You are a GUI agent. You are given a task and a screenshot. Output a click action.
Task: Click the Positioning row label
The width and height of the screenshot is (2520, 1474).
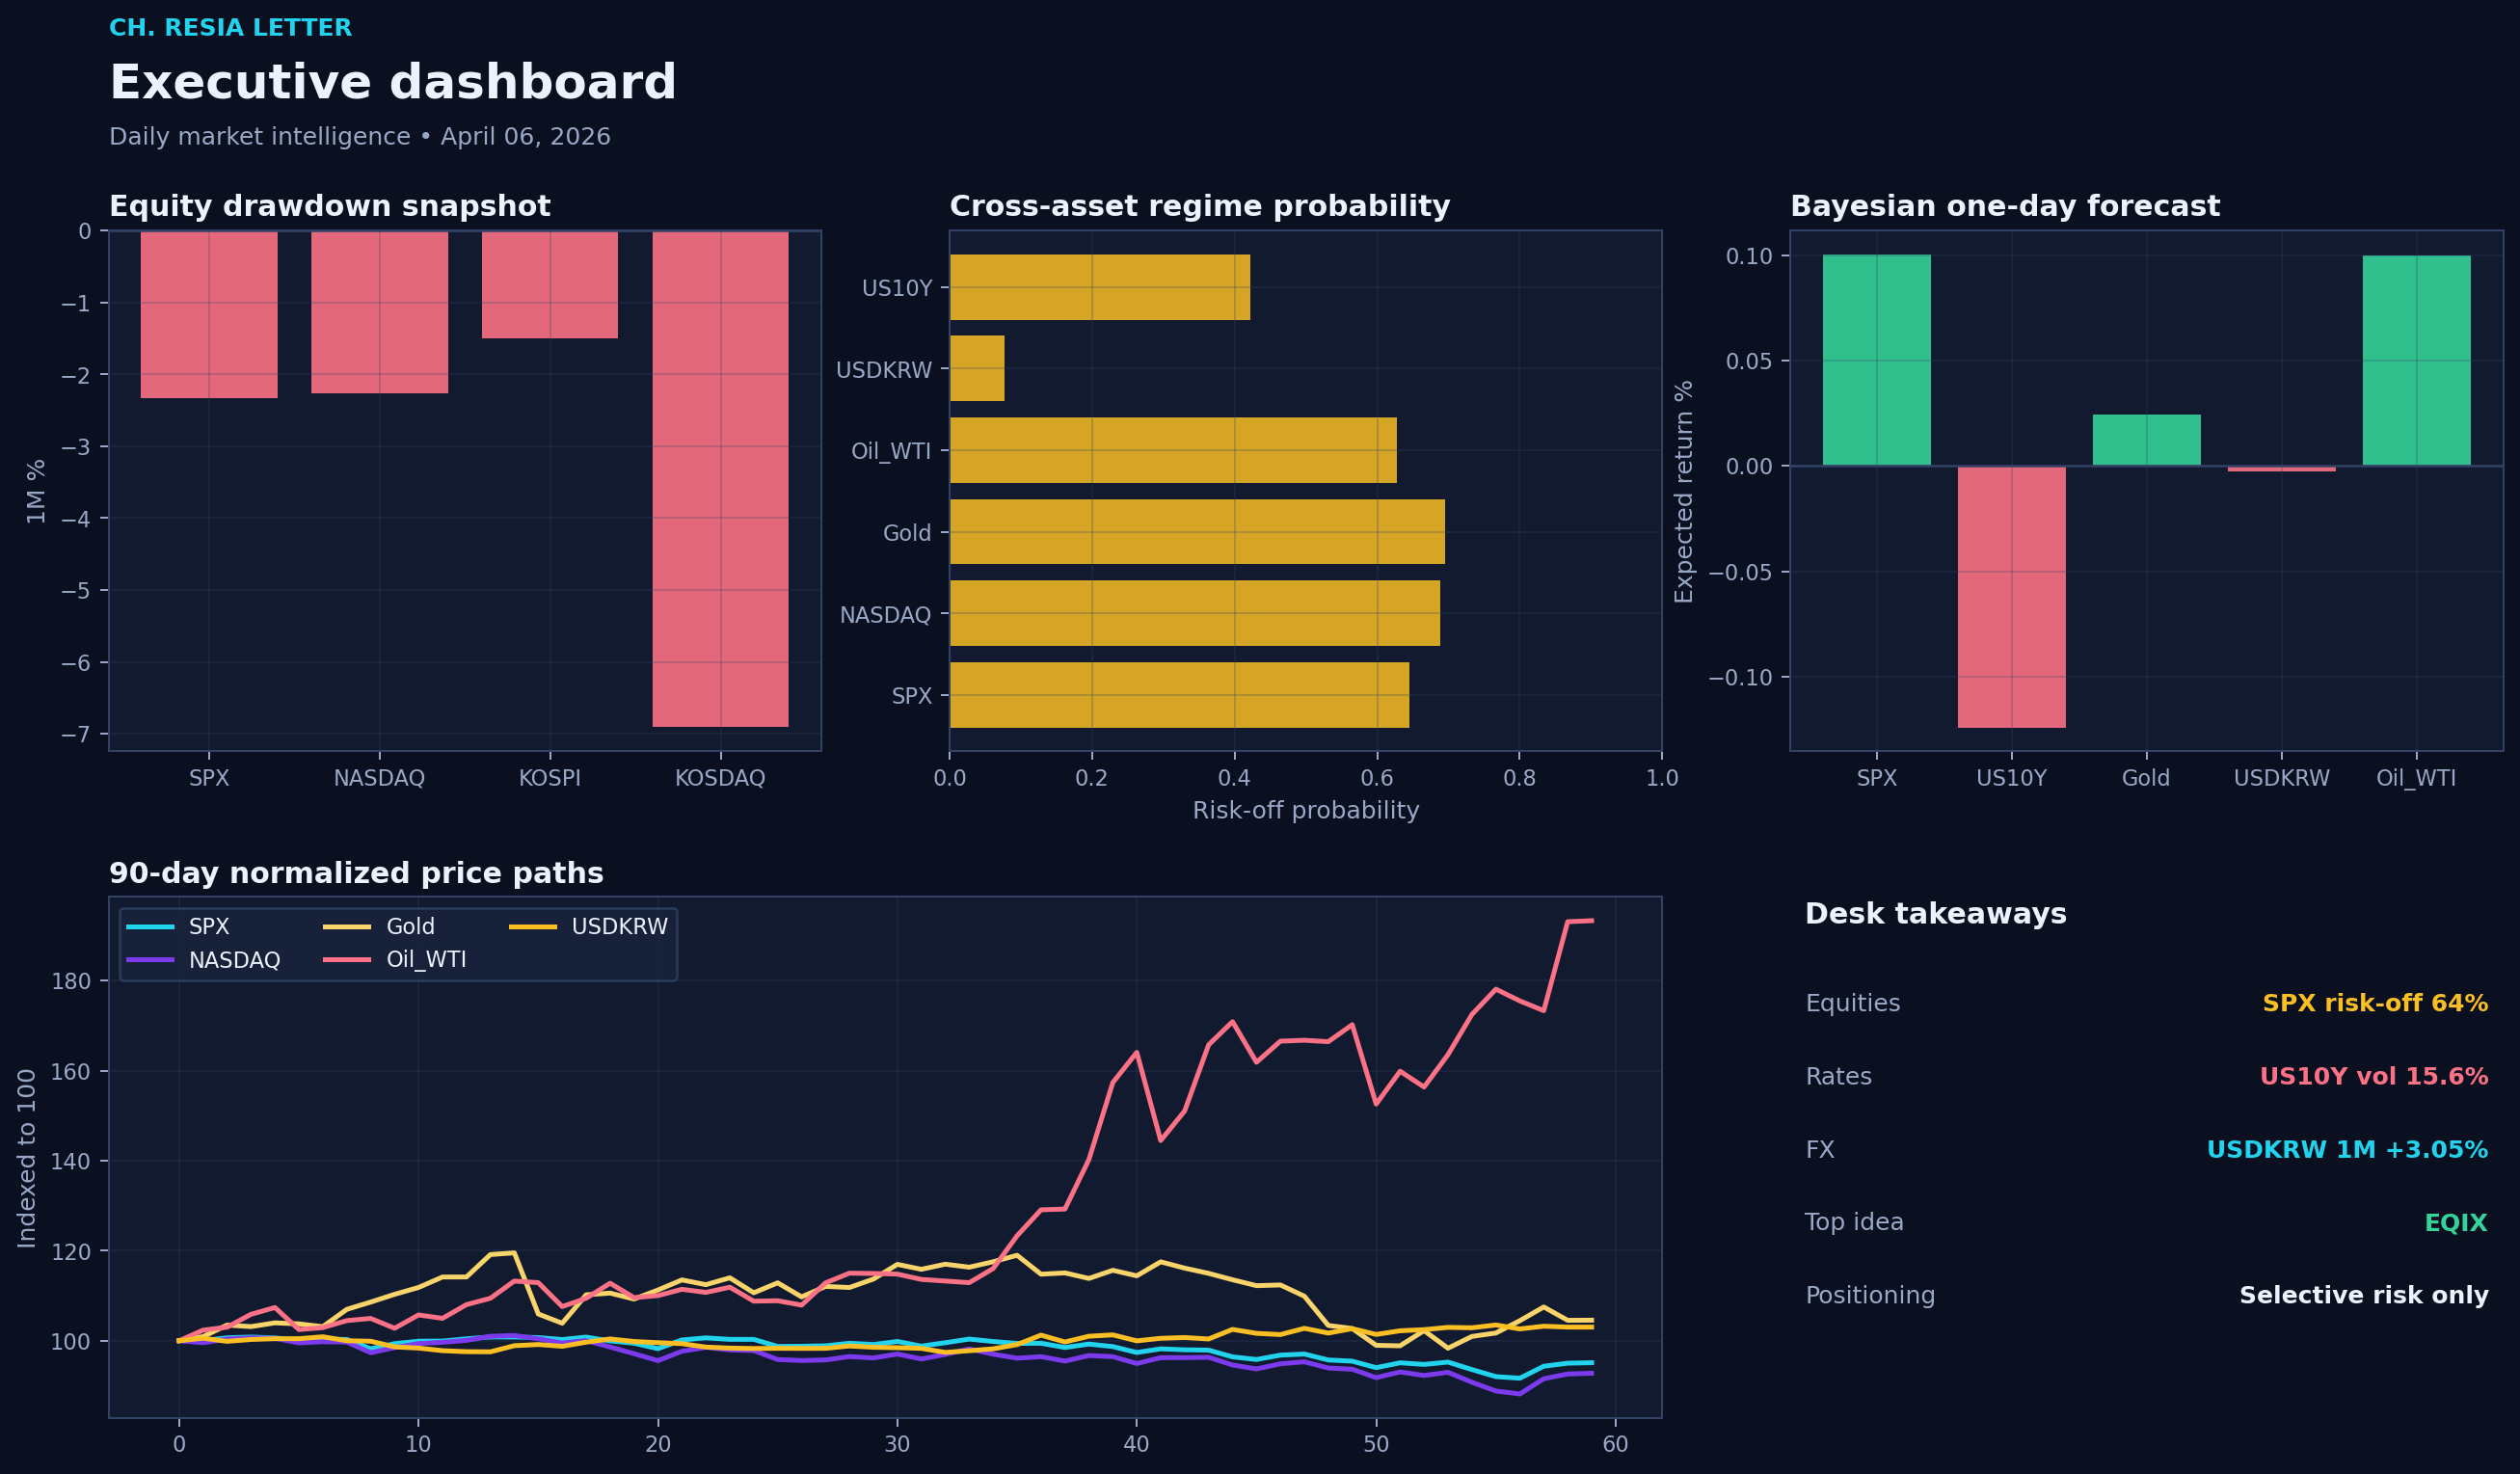point(1870,1295)
